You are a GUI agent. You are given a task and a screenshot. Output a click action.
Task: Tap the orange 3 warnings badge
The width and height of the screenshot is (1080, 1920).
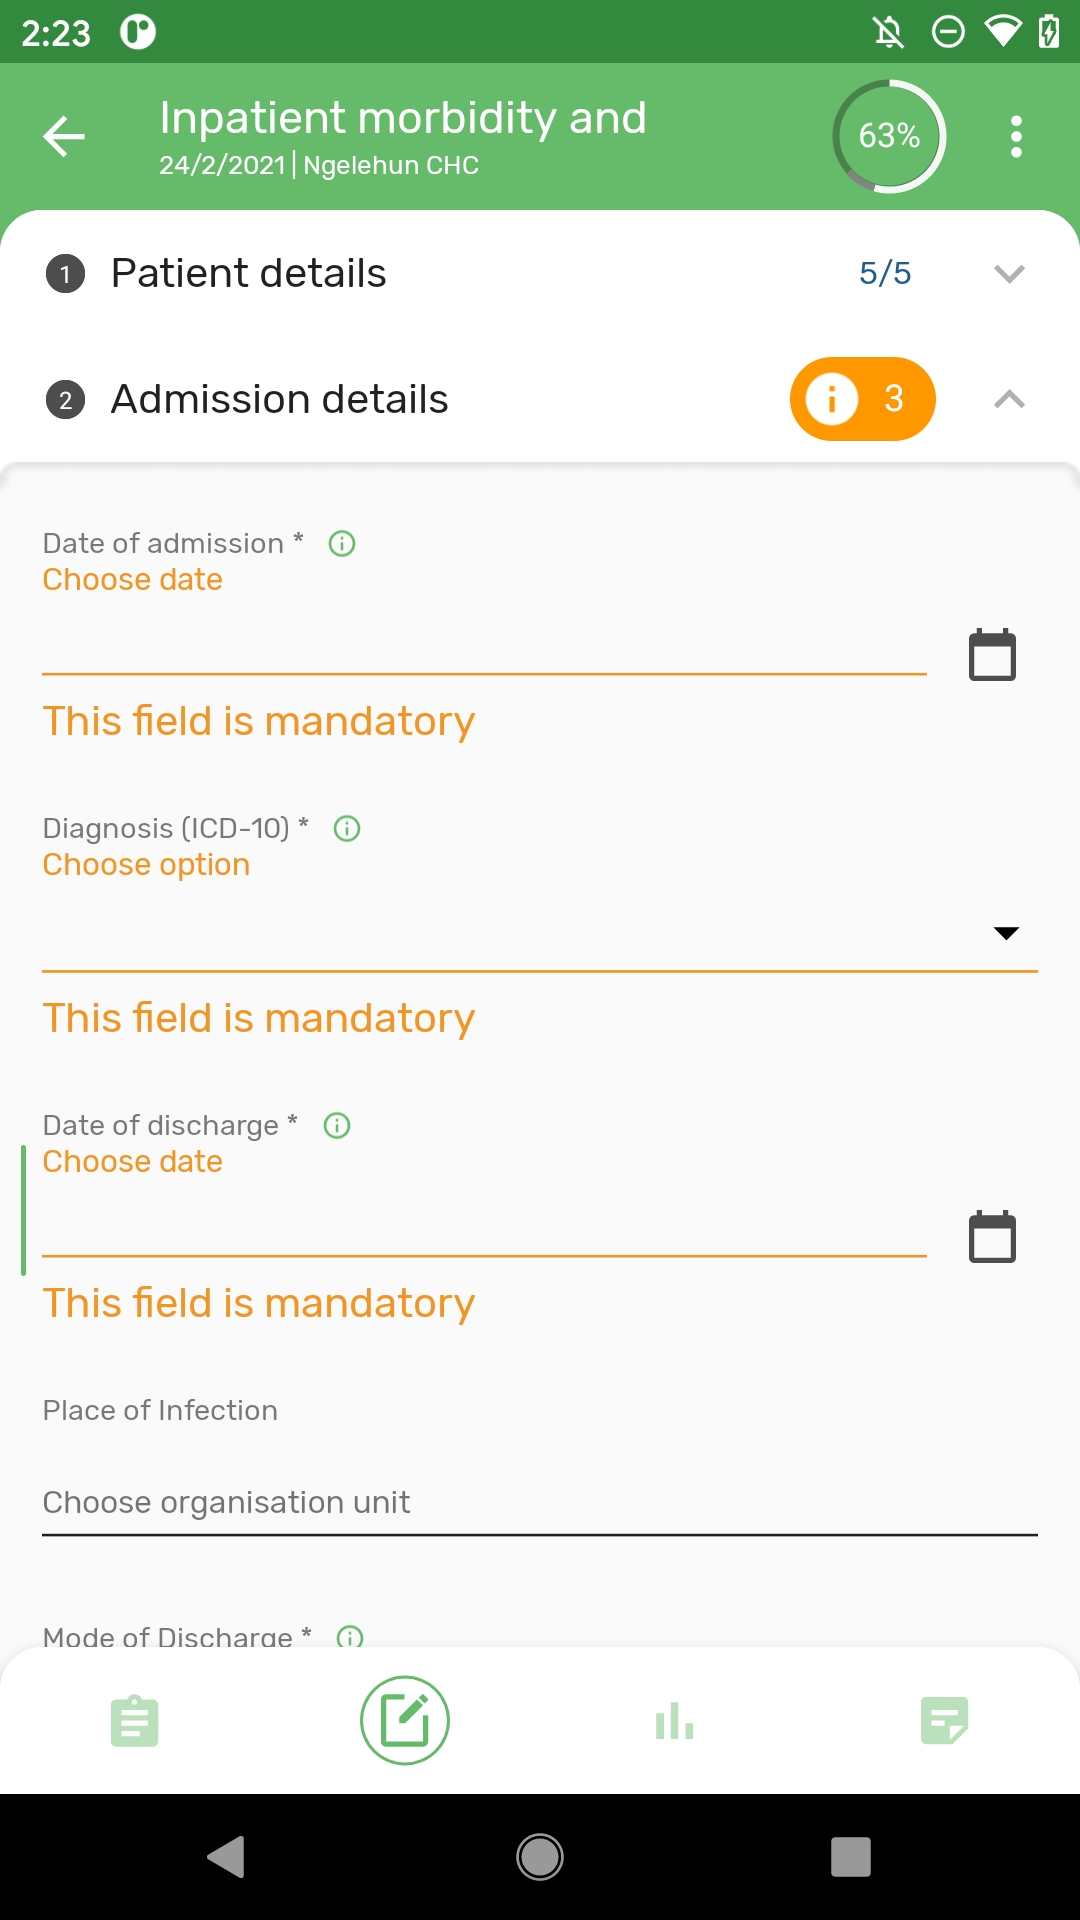click(862, 399)
